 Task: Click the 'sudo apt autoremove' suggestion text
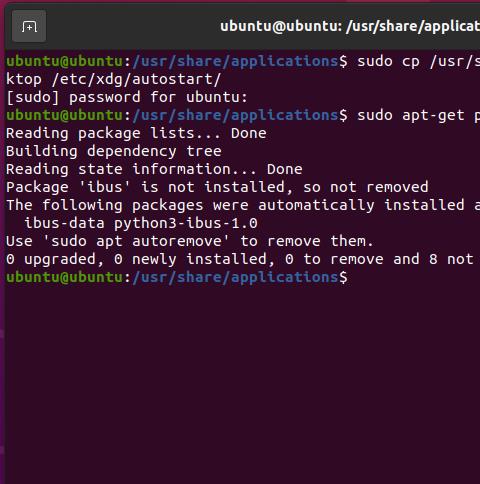pos(136,241)
